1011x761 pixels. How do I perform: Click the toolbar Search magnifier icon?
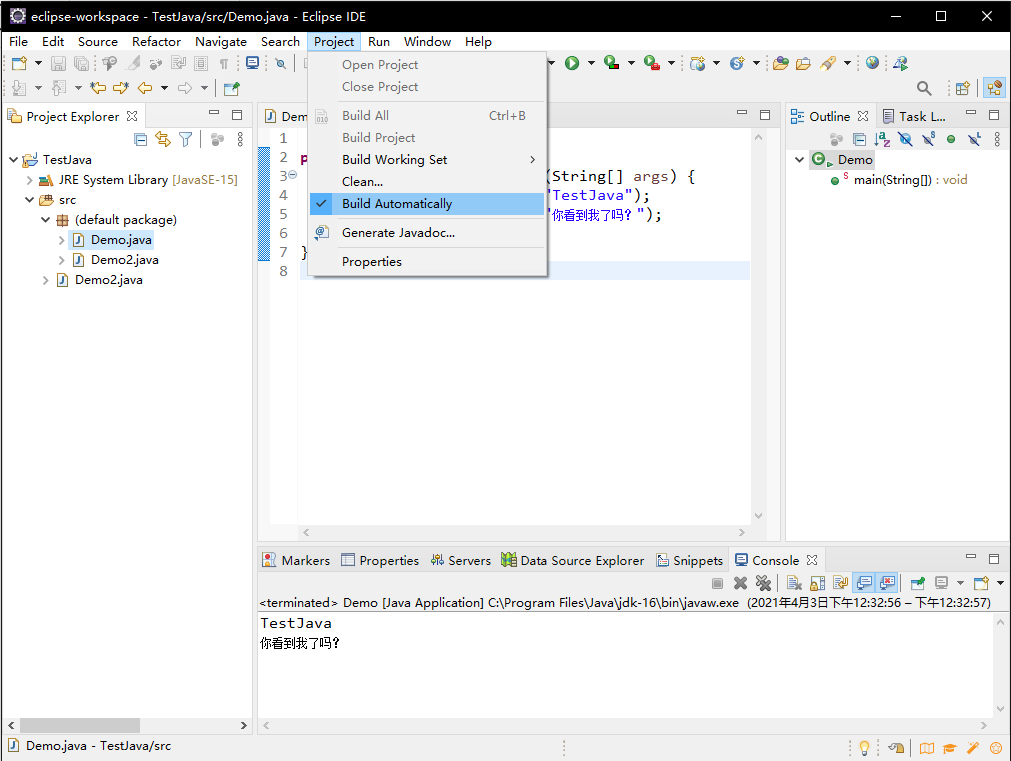coord(924,88)
